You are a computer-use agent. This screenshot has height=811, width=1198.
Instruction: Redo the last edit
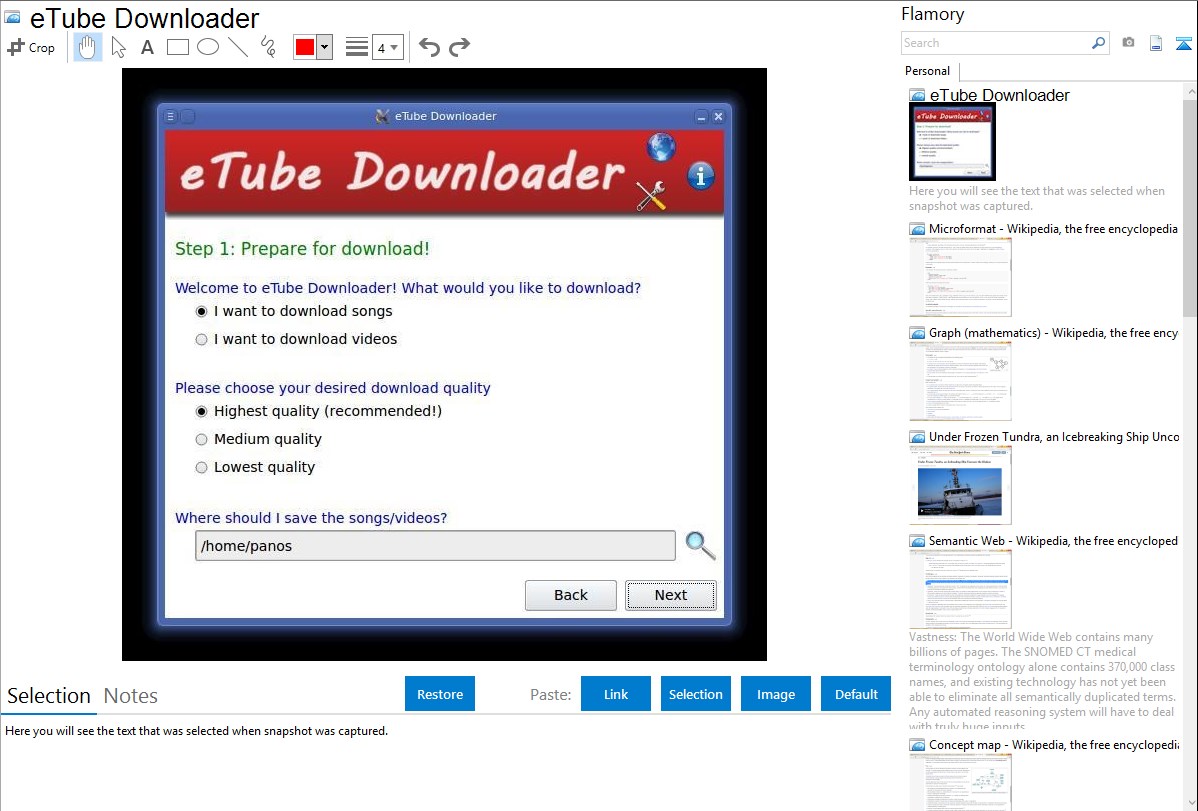coord(459,47)
